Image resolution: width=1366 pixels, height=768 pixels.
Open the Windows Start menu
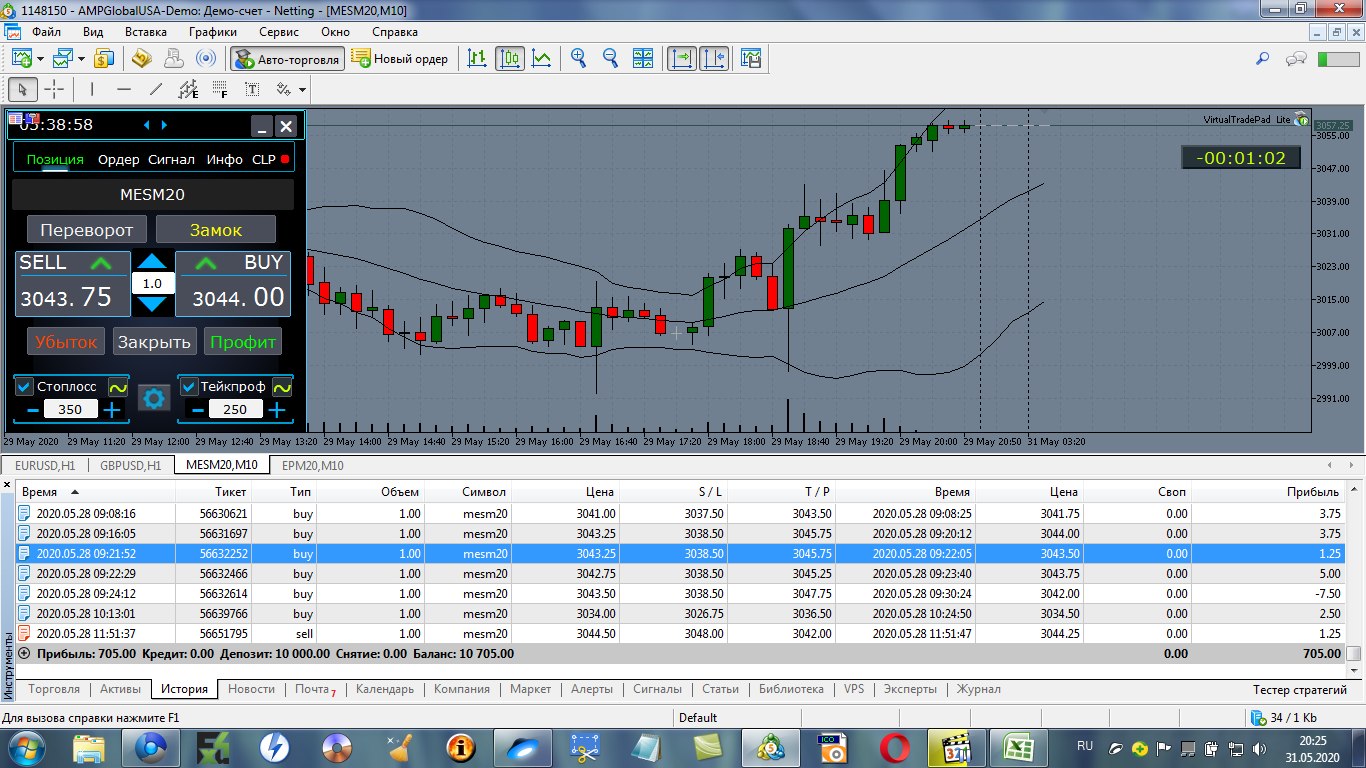tap(25, 747)
